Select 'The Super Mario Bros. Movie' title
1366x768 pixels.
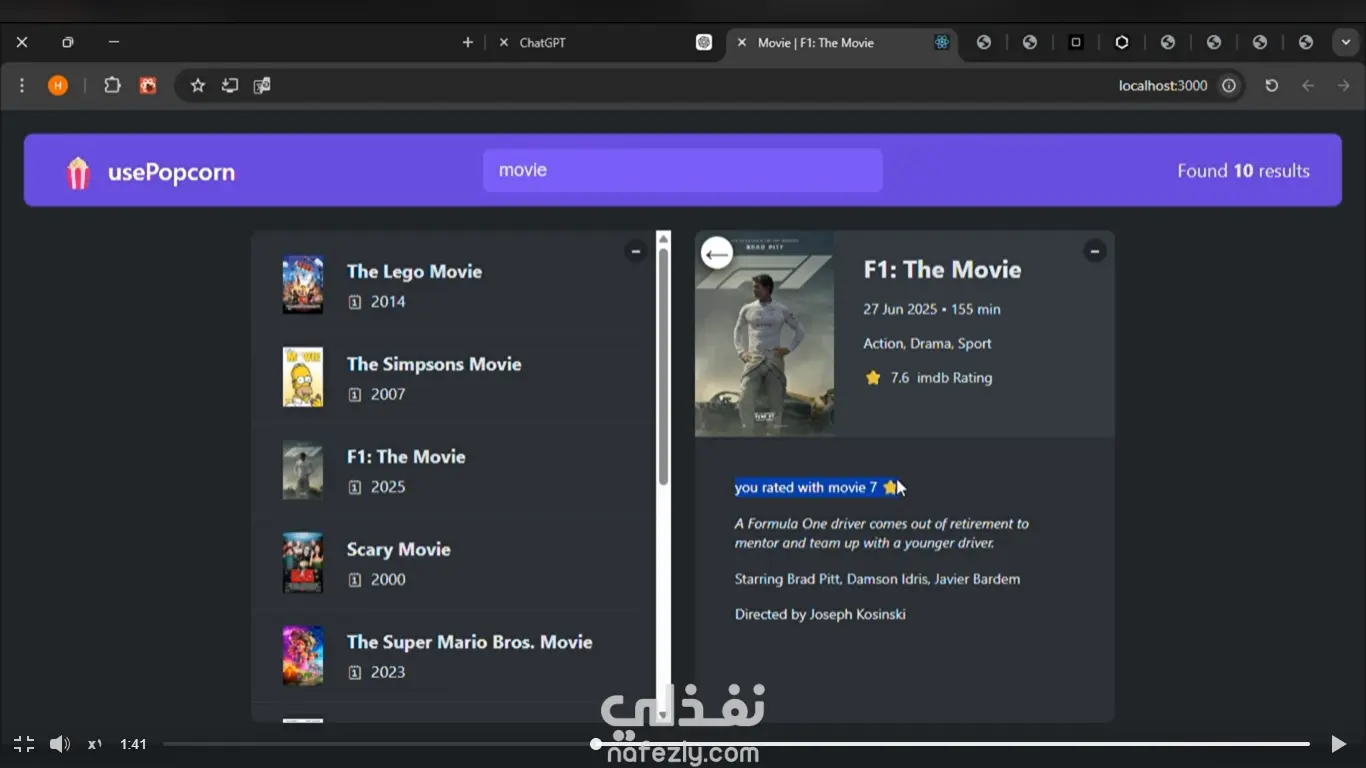tap(470, 642)
